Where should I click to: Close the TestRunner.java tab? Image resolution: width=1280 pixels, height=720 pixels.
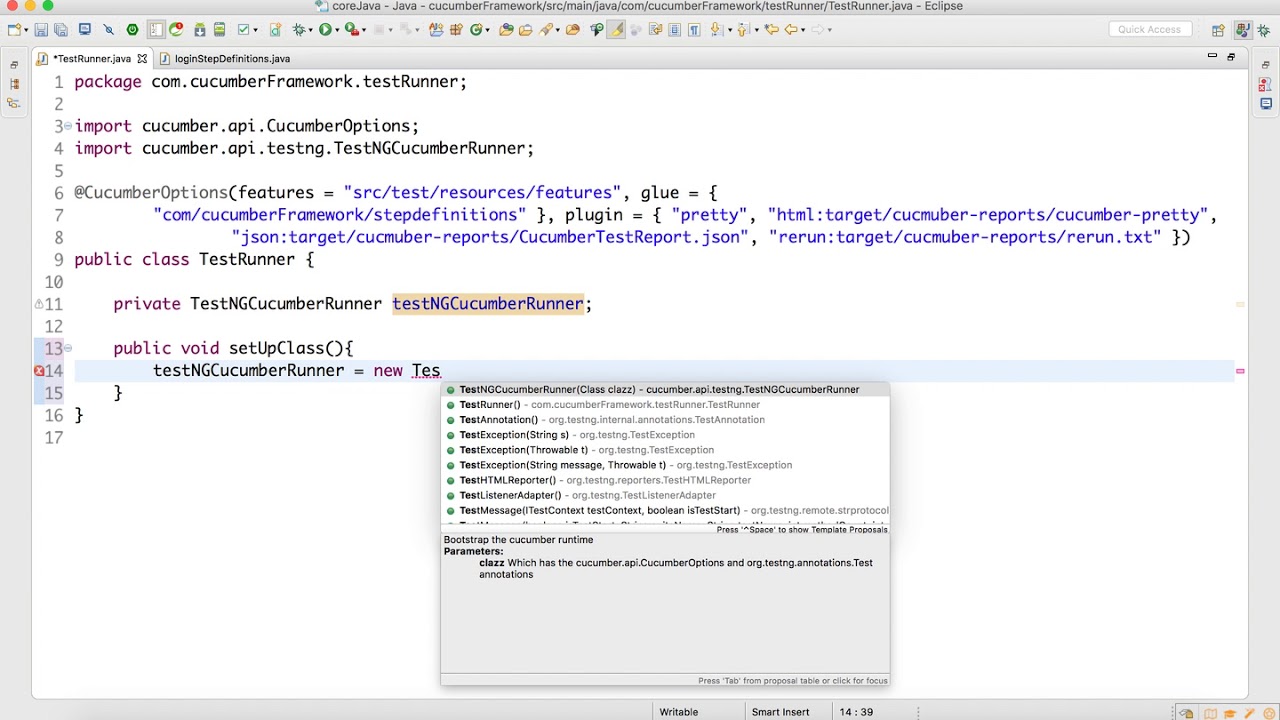142,59
